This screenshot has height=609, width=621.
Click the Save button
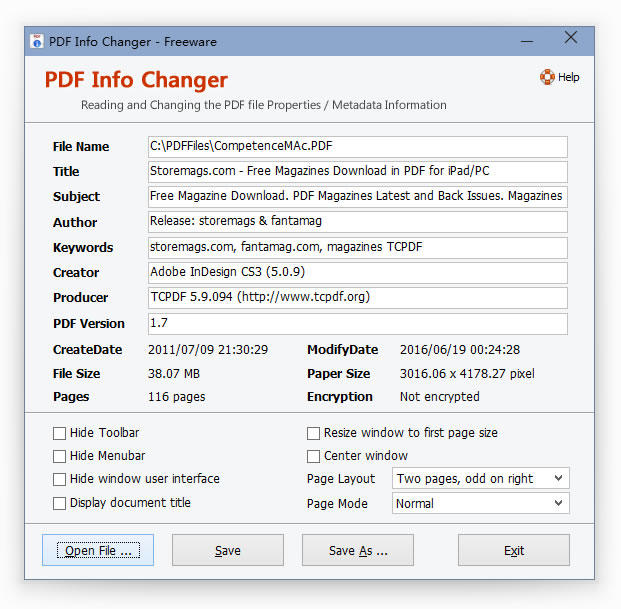click(x=227, y=550)
